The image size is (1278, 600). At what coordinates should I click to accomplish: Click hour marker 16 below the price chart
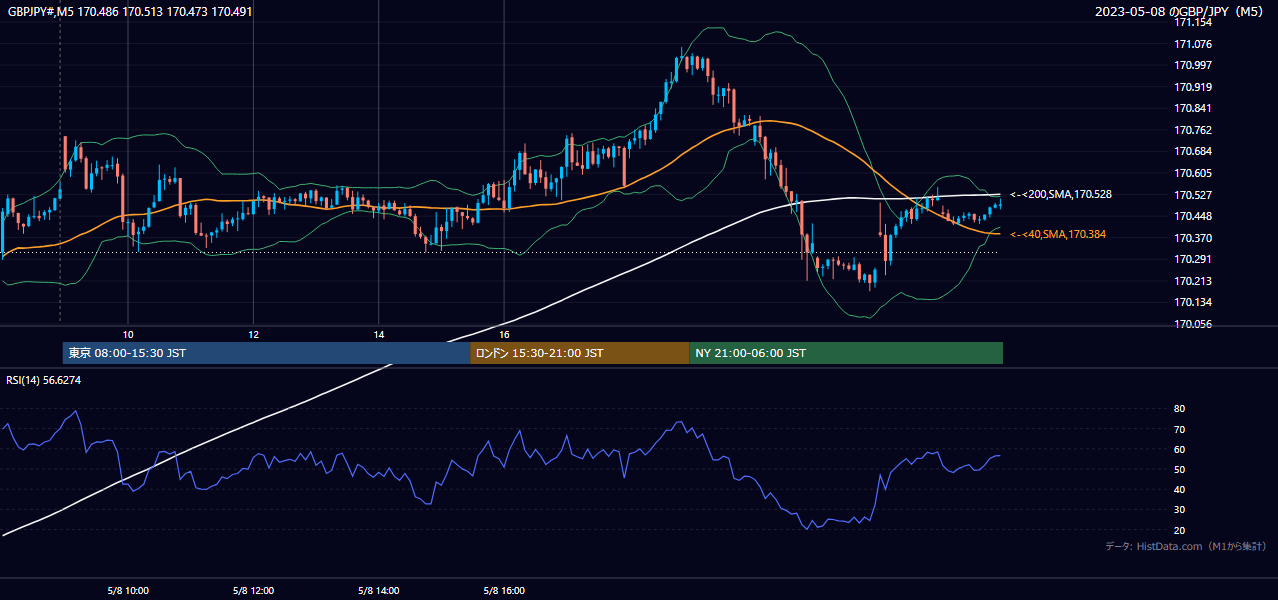(504, 334)
